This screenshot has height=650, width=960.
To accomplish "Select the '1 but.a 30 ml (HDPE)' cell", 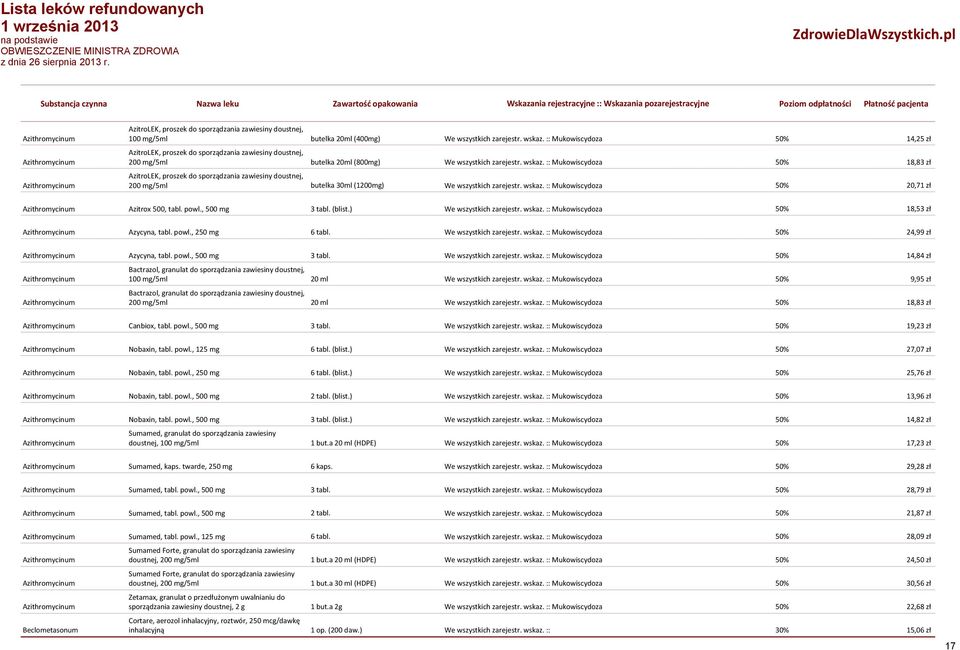I will [x=343, y=583].
